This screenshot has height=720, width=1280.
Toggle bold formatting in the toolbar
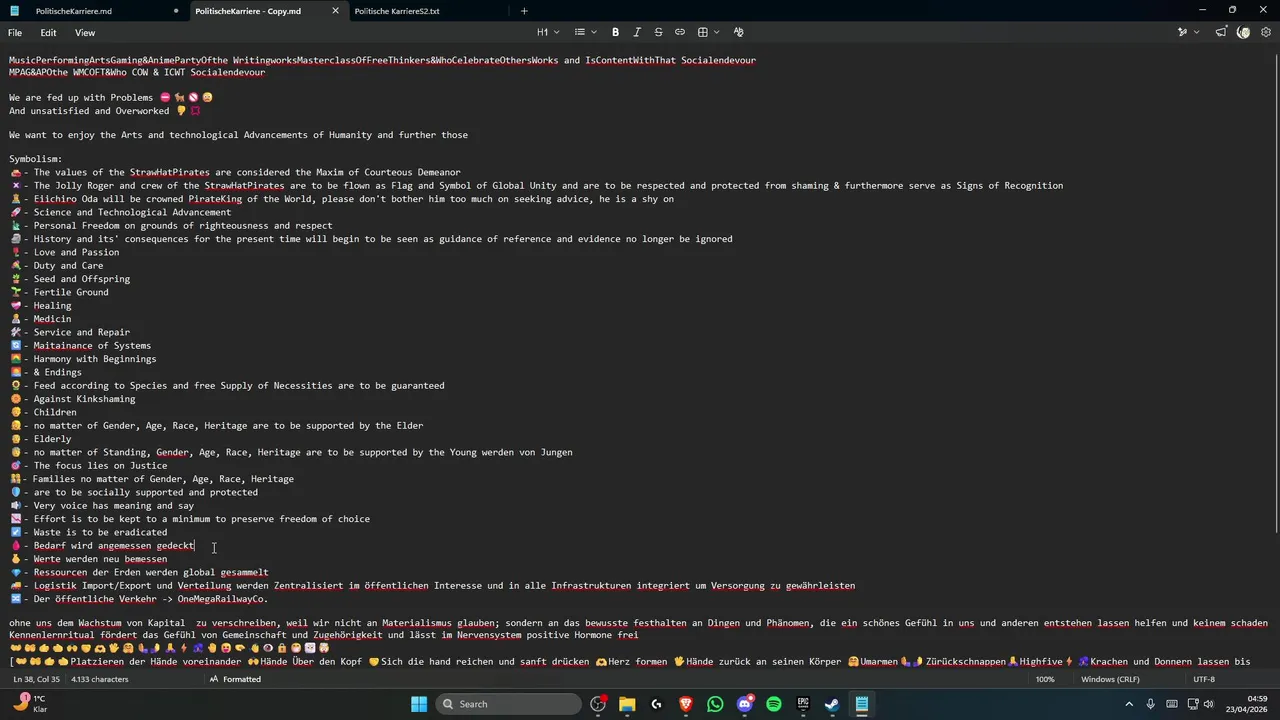(x=615, y=32)
